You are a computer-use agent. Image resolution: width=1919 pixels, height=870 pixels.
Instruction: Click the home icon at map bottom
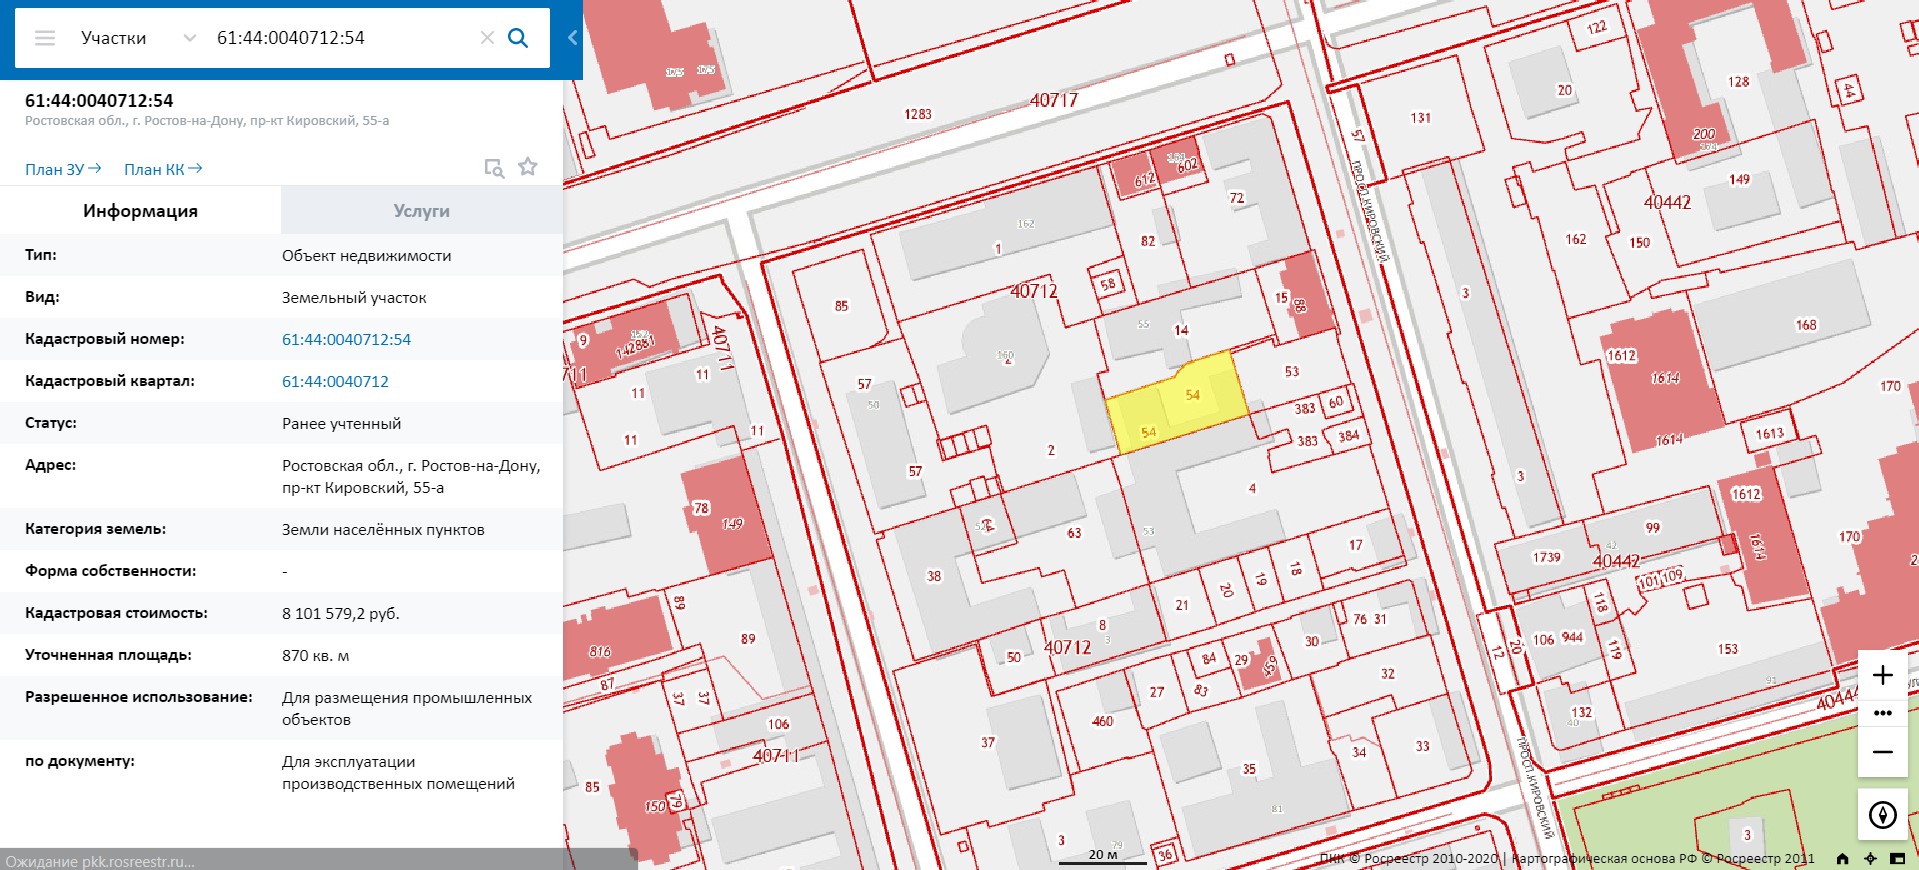(x=1842, y=858)
